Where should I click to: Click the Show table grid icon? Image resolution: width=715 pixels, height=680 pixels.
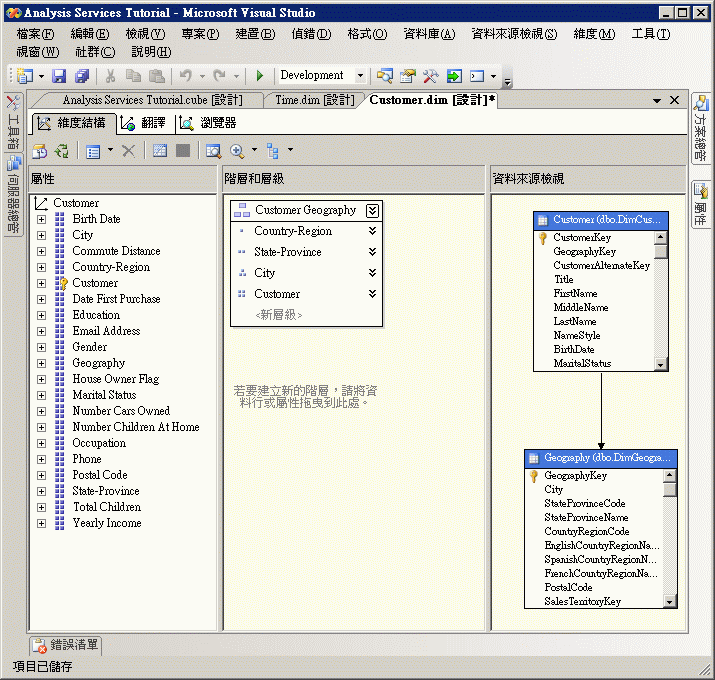[160, 151]
